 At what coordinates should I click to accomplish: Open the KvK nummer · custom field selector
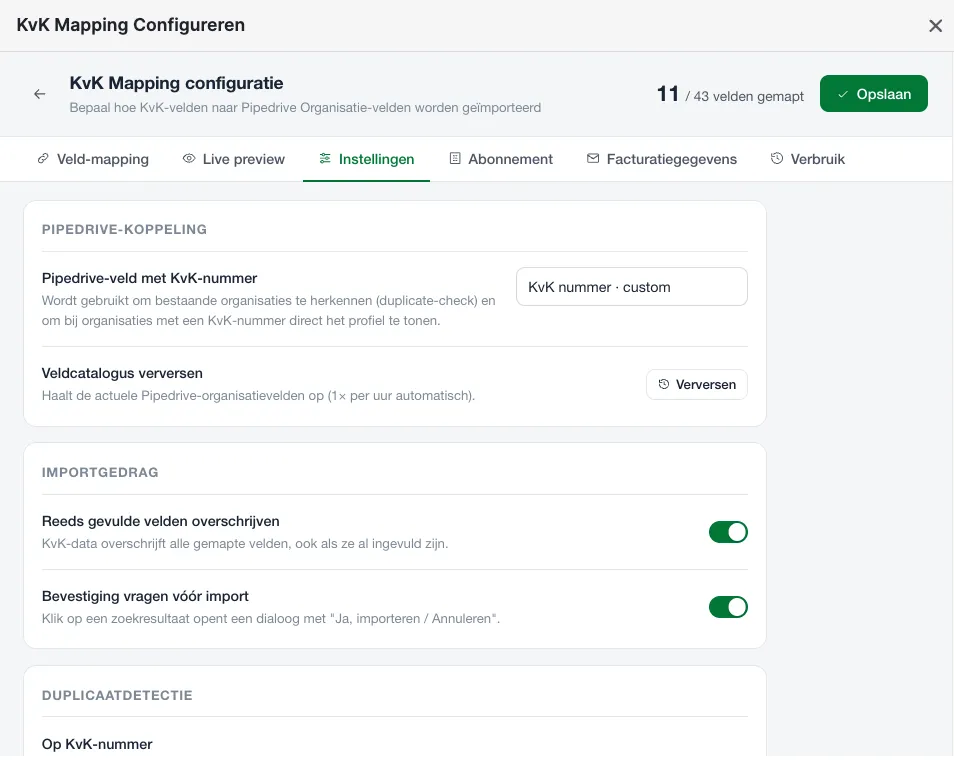(x=632, y=287)
